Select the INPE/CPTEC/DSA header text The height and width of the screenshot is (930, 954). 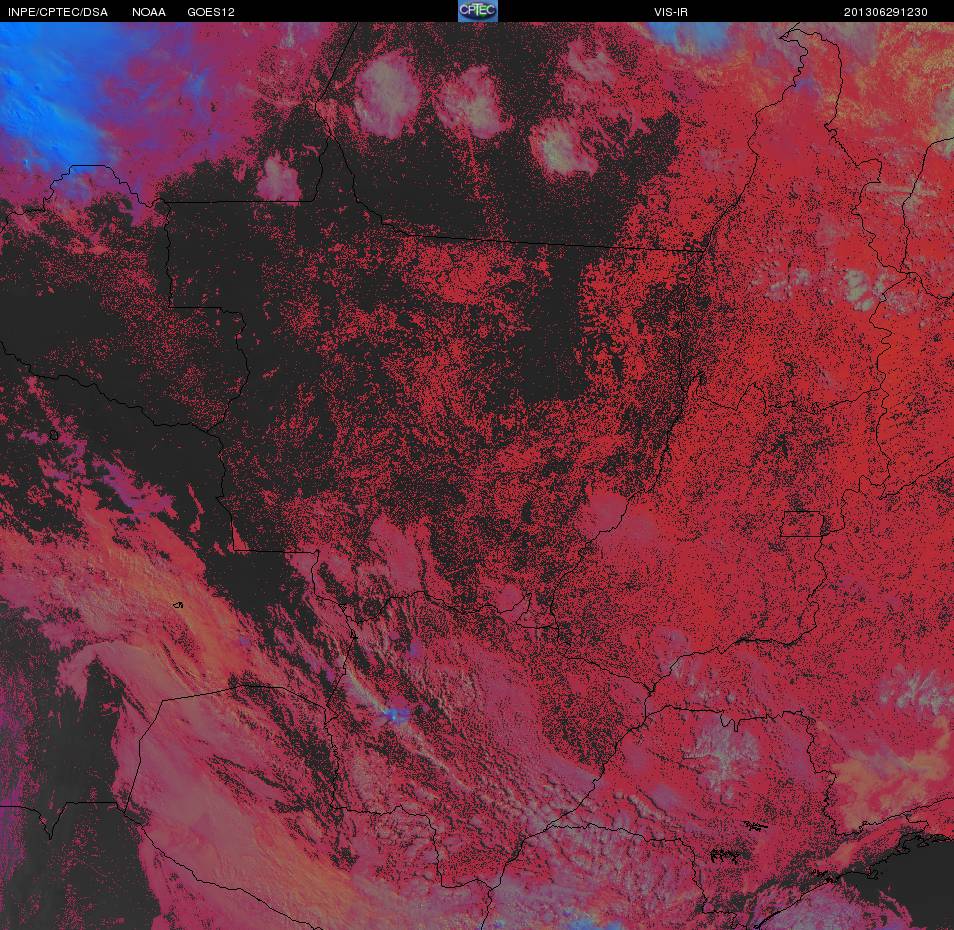[58, 12]
